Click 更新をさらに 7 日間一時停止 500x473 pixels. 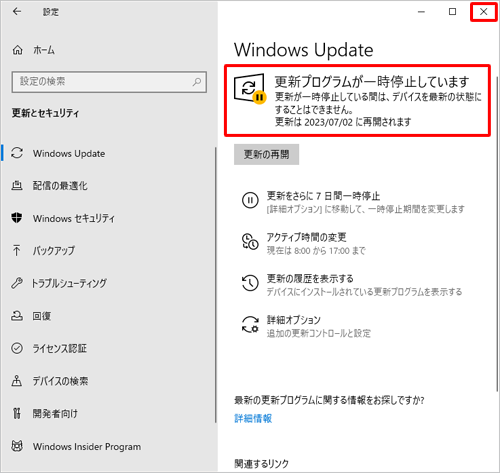pyautogui.click(x=323, y=196)
